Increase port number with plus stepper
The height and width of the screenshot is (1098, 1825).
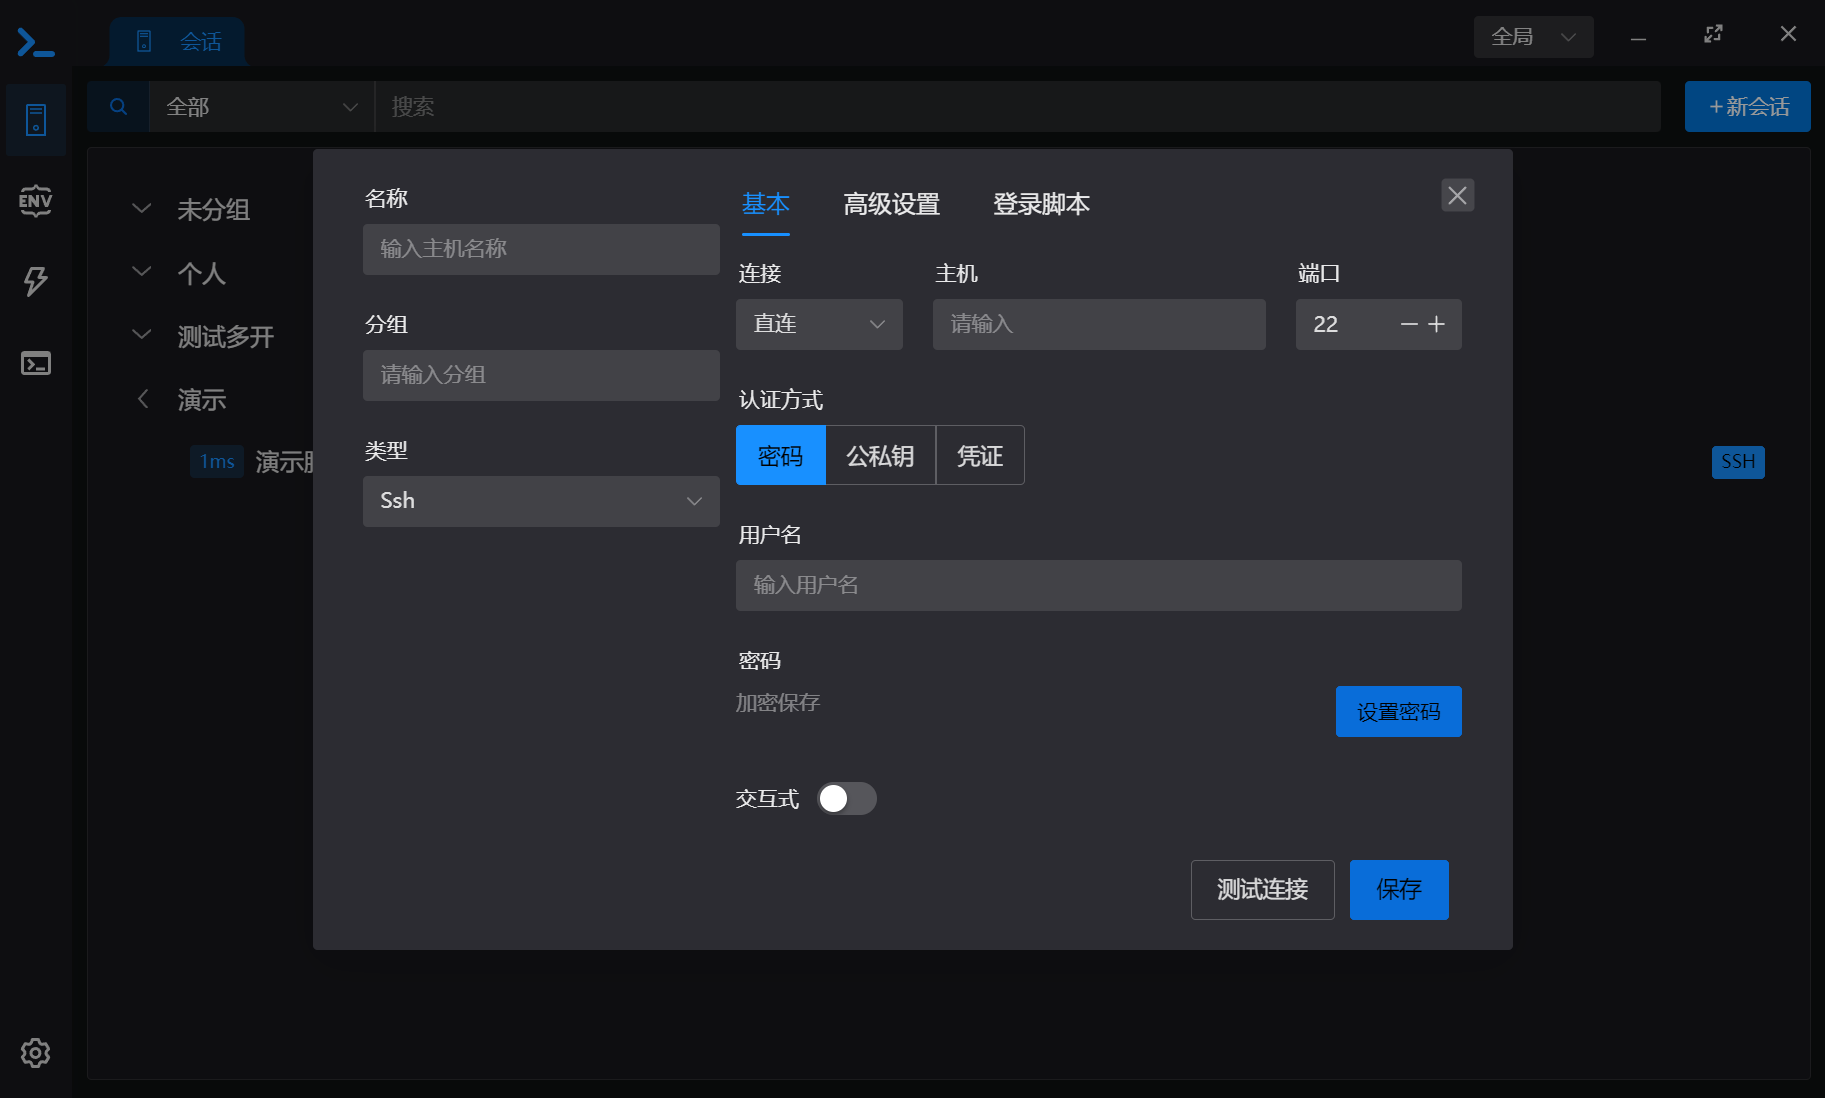[x=1437, y=324]
